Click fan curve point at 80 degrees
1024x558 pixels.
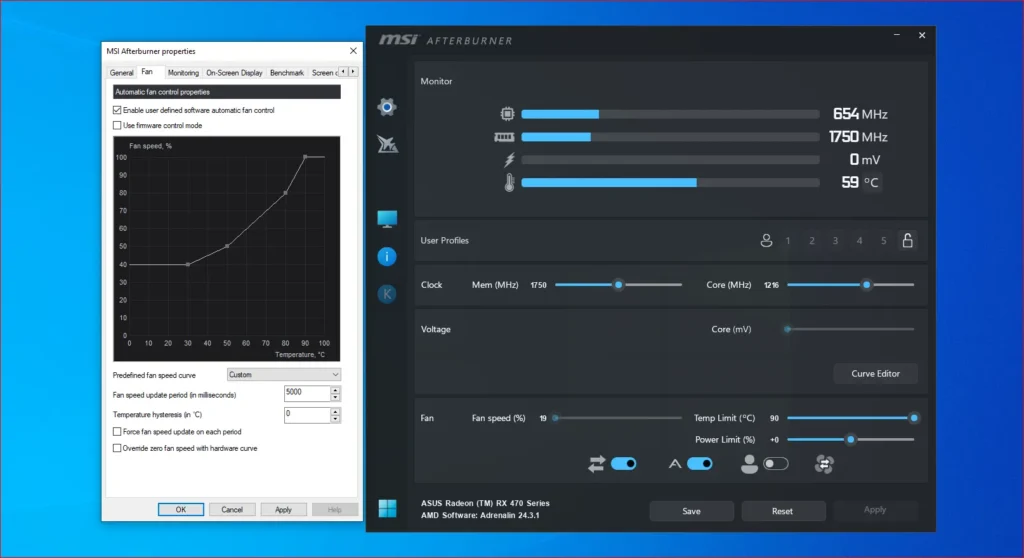285,193
